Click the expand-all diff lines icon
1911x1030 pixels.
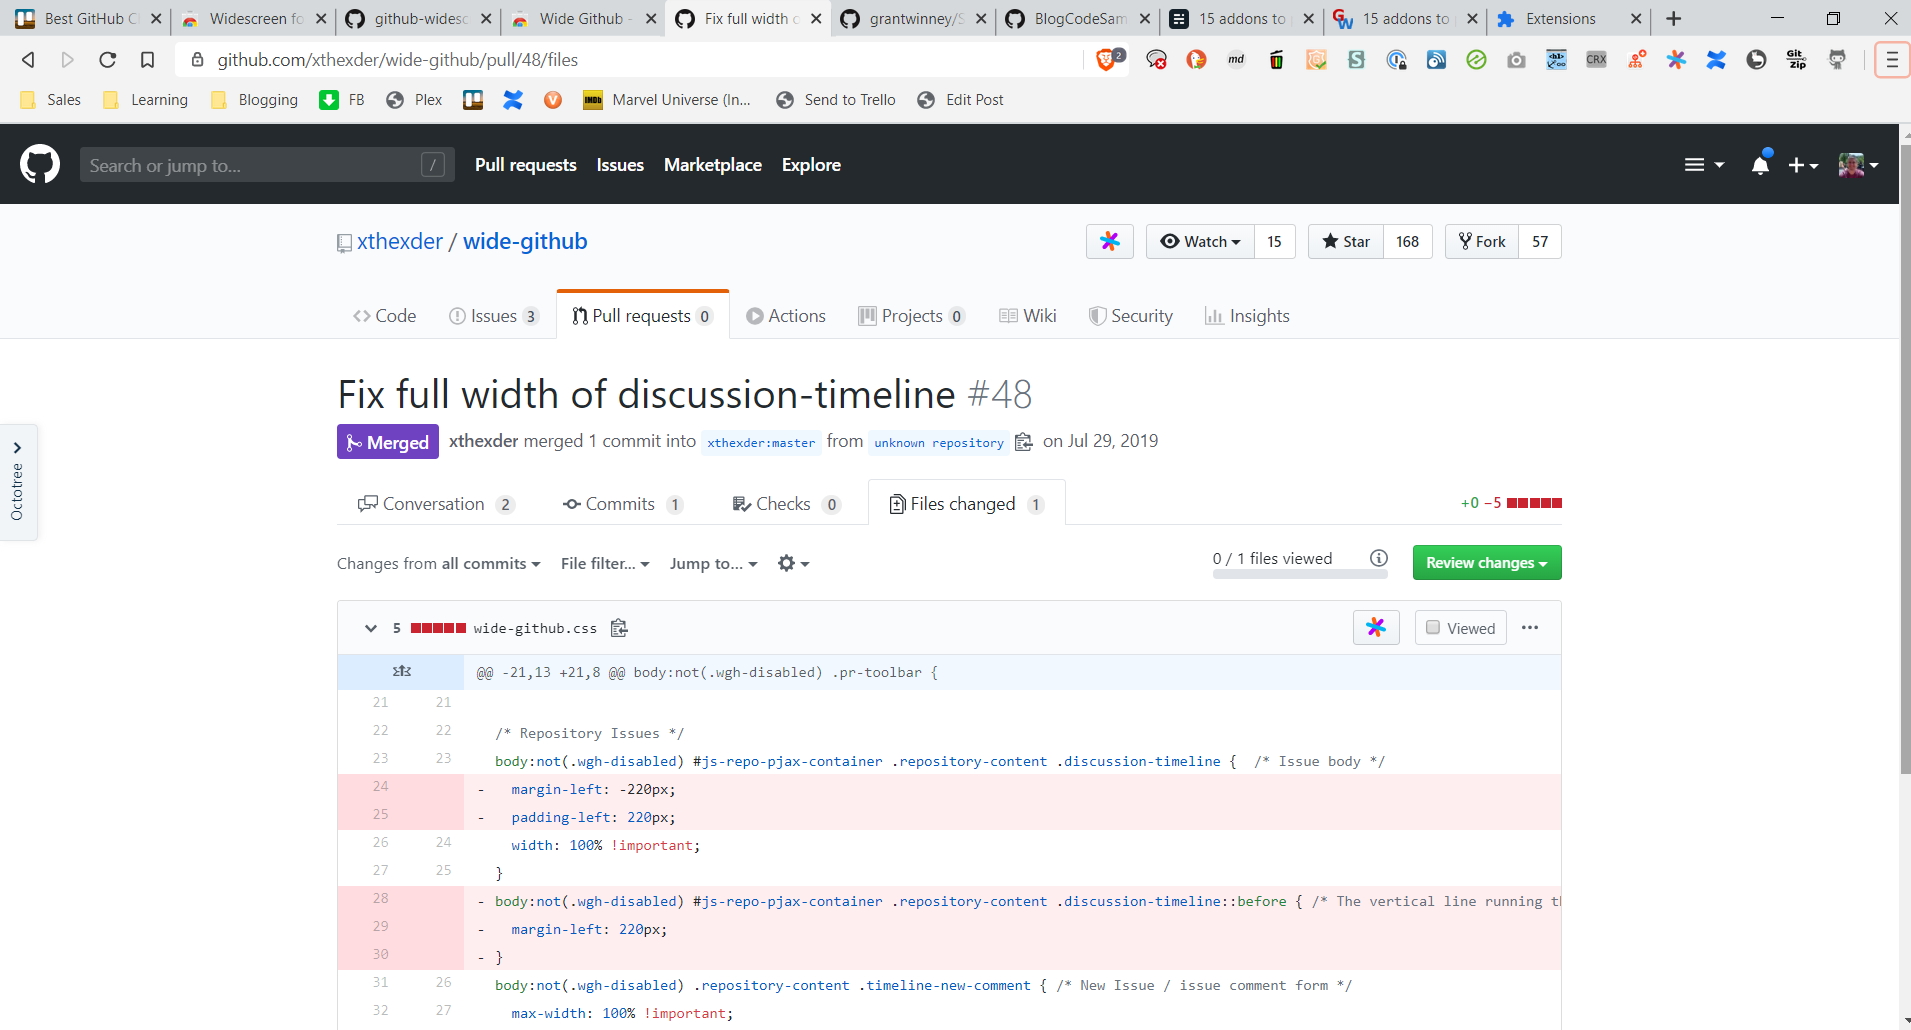pos(402,672)
